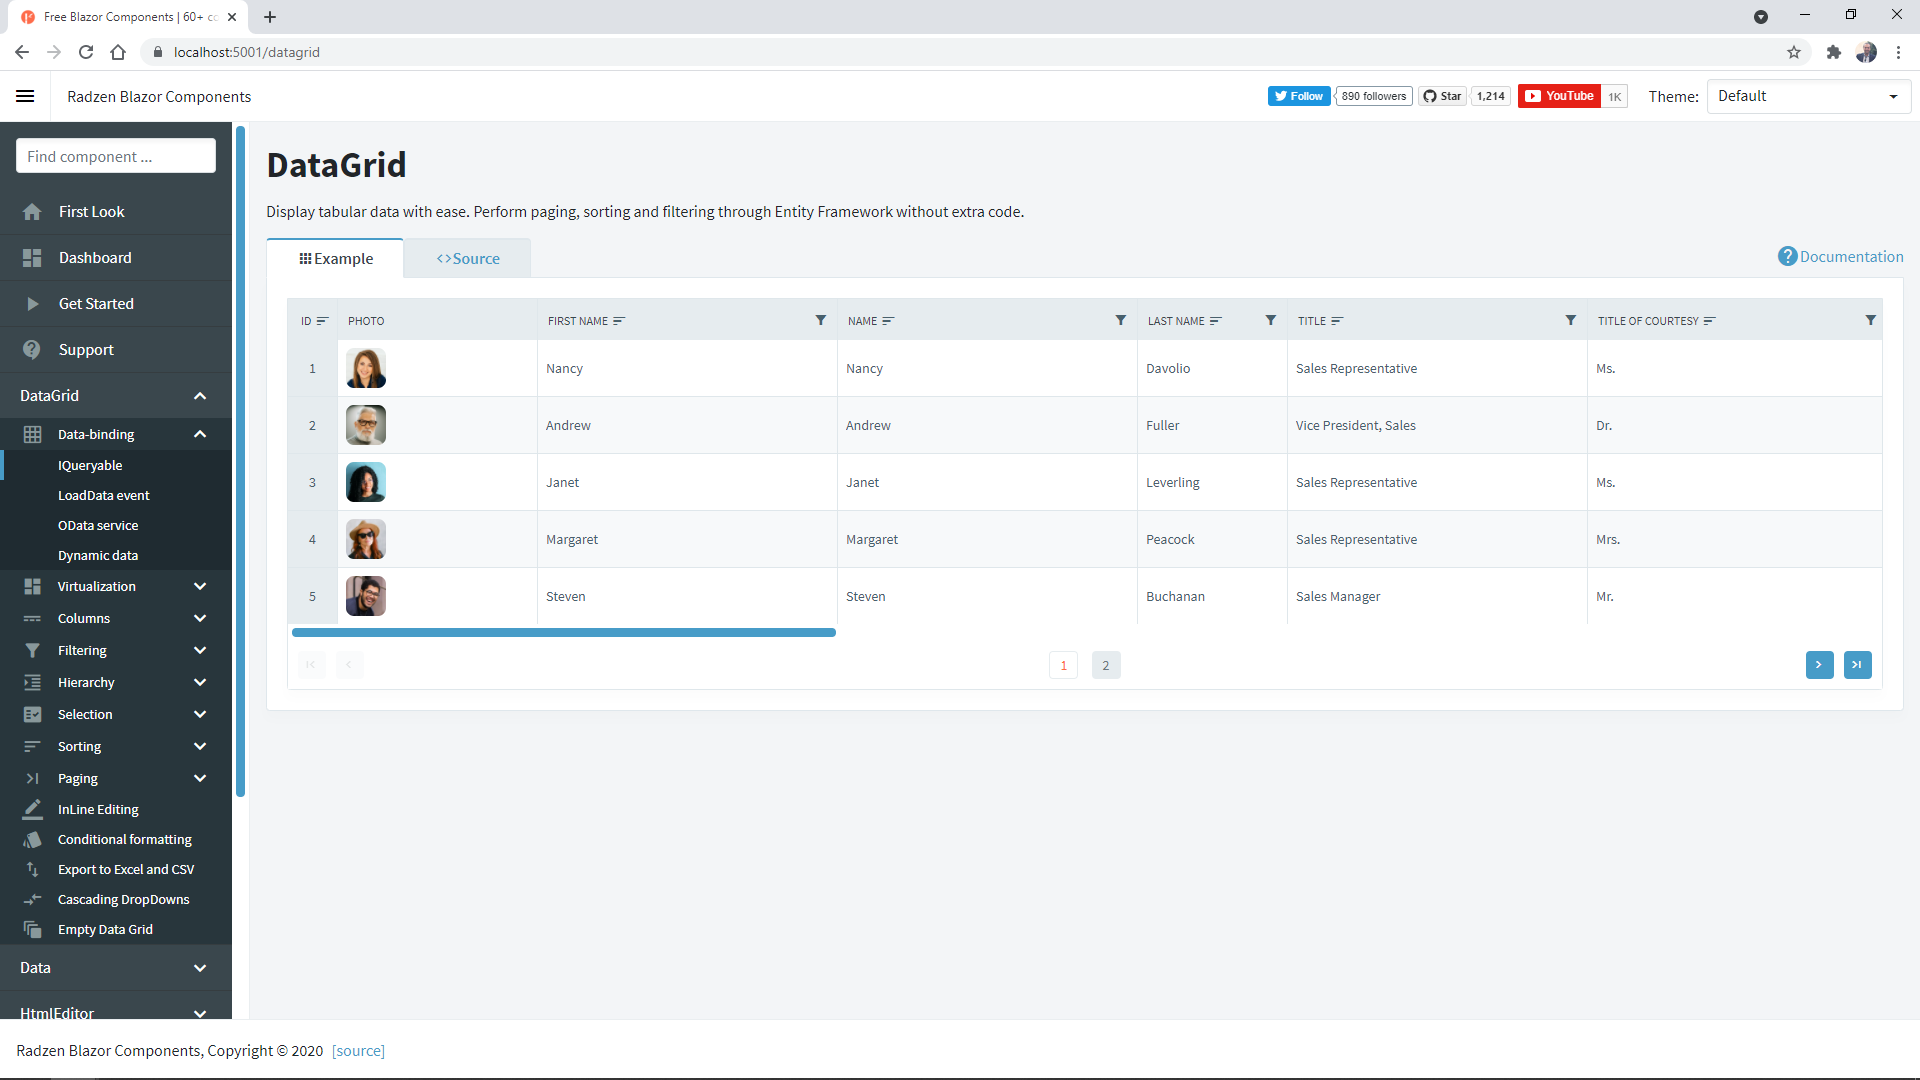Image resolution: width=1920 pixels, height=1080 pixels.
Task: Click the horizontal scrollbar under the grid
Action: pos(564,632)
